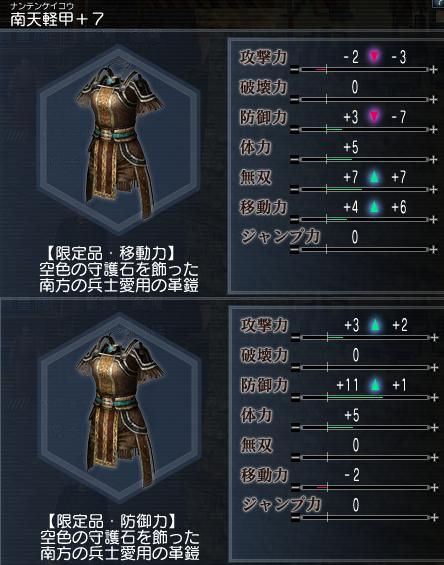Click plus end of bottom 移動力 bar
Image resolution: width=444 pixels, height=565 pixels.
(434, 488)
